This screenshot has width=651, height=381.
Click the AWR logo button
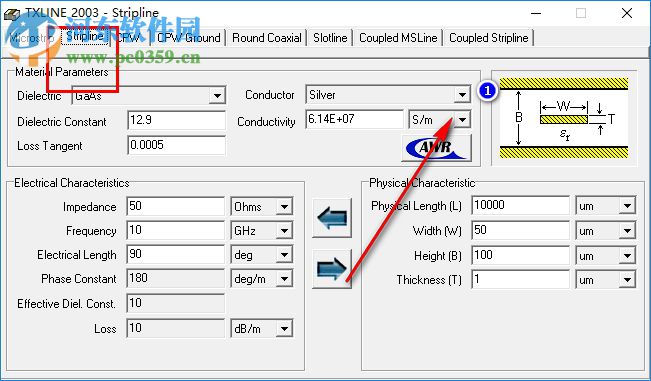(x=436, y=148)
